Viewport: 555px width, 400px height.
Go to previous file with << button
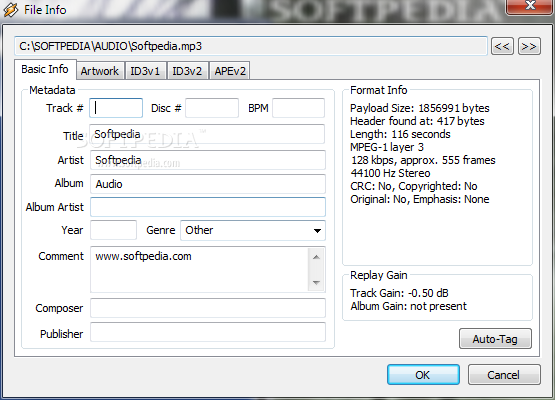(502, 46)
